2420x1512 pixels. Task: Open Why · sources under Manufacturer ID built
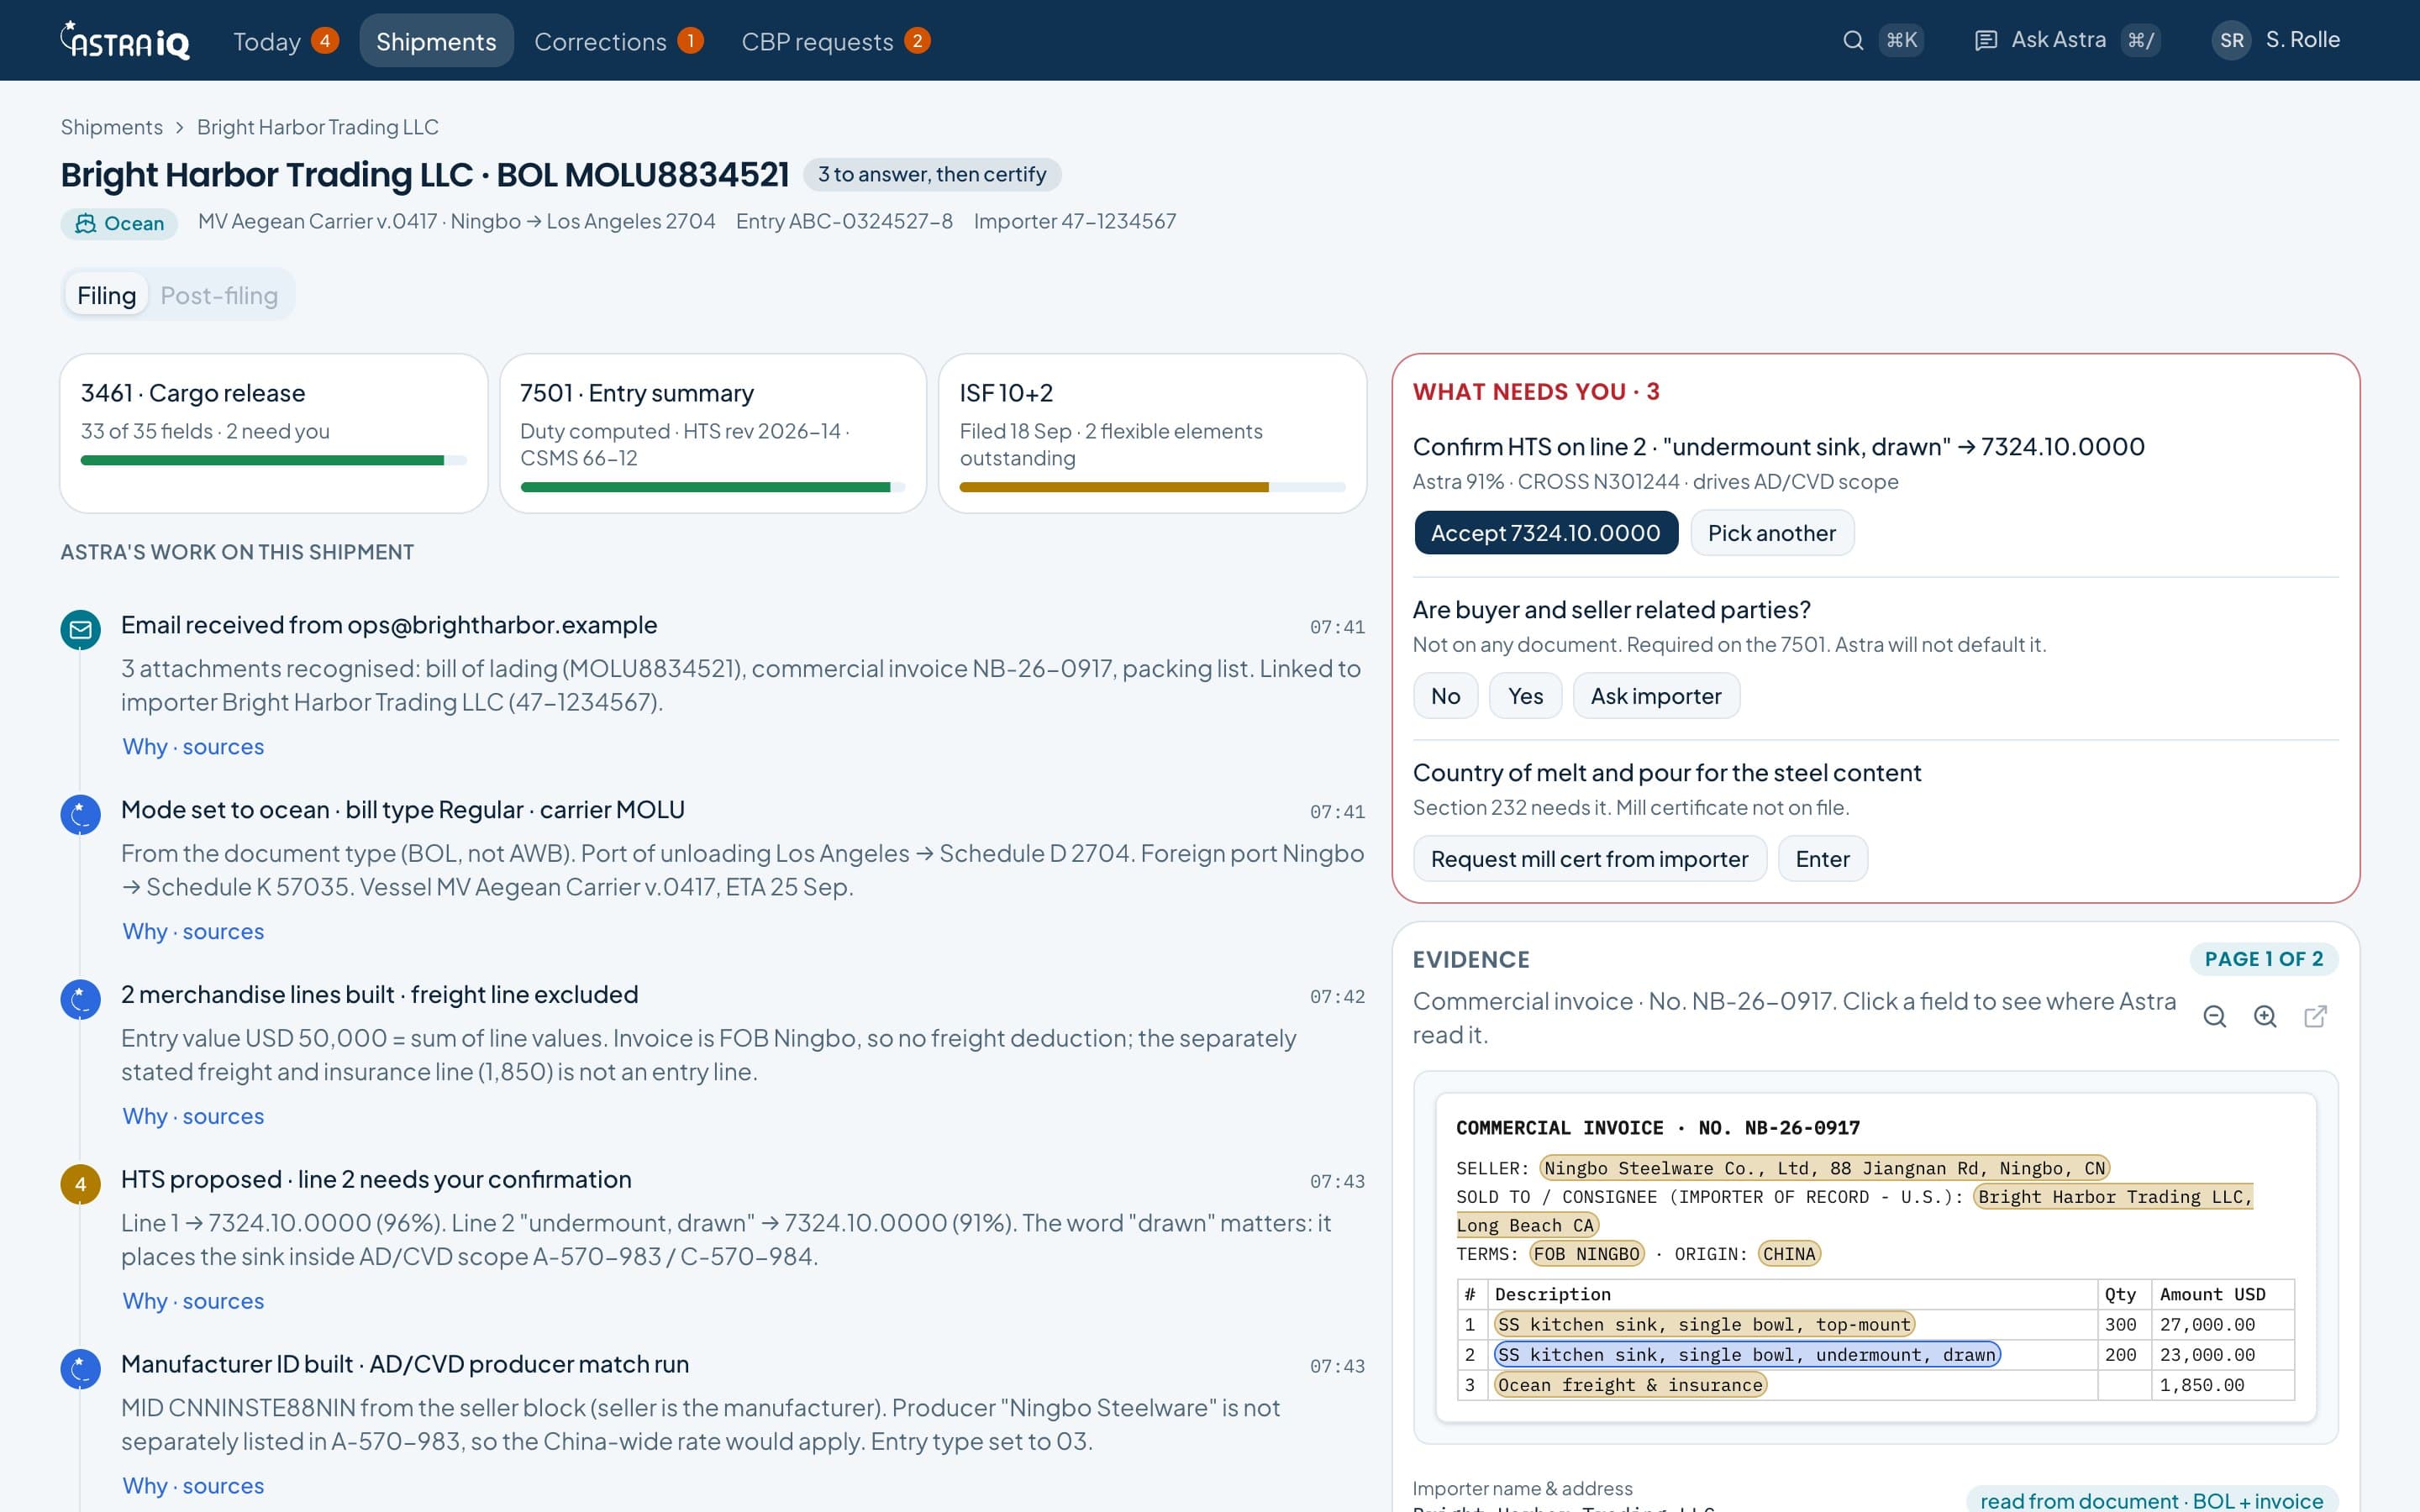(x=193, y=1486)
